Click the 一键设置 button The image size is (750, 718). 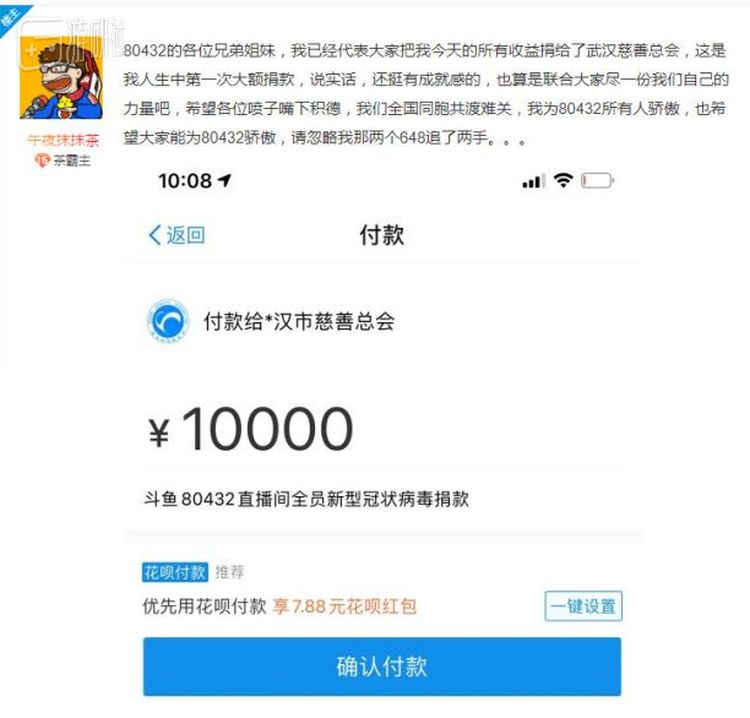583,606
